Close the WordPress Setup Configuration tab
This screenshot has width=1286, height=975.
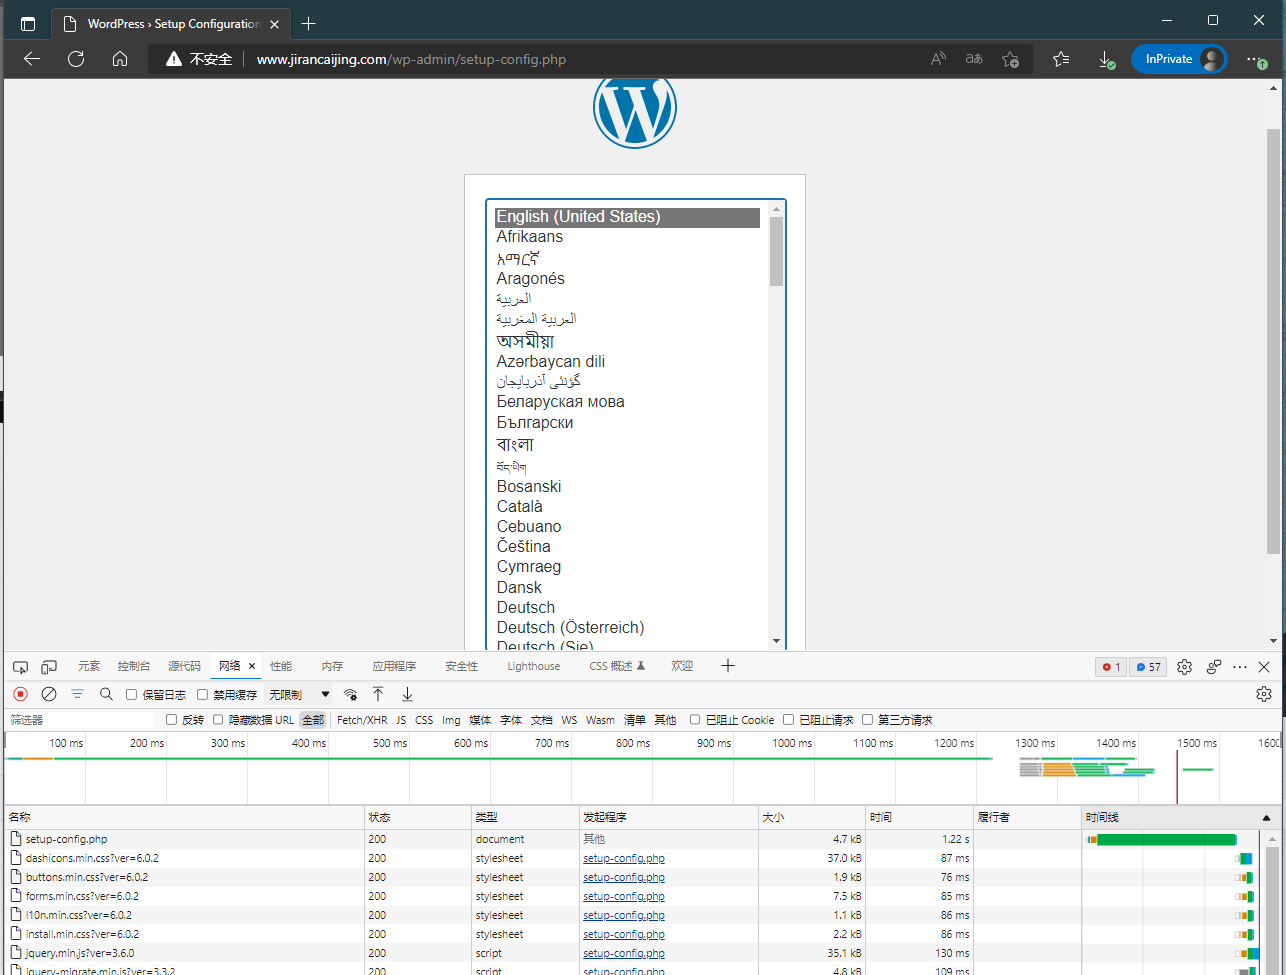[x=275, y=24]
